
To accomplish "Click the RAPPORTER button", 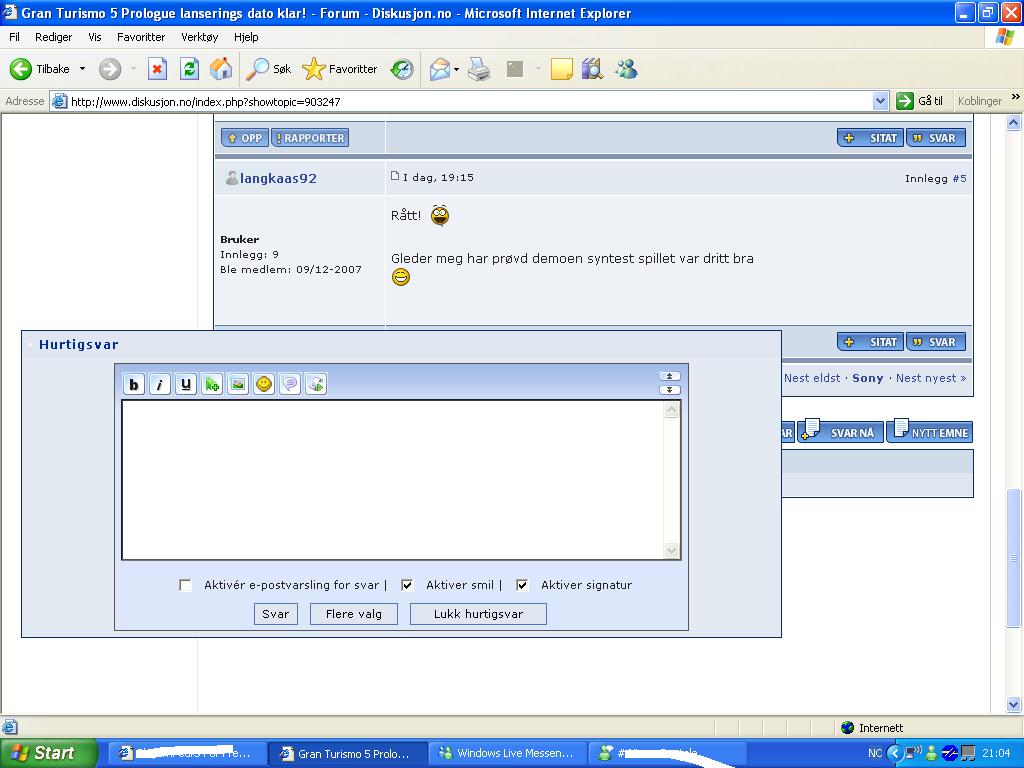I will (x=310, y=138).
